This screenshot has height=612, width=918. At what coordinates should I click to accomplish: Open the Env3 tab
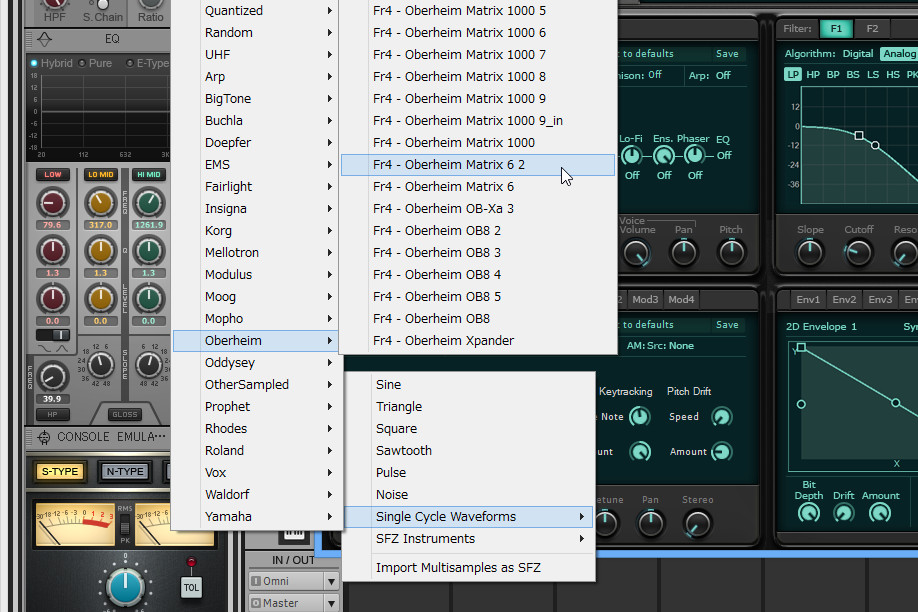coord(880,300)
